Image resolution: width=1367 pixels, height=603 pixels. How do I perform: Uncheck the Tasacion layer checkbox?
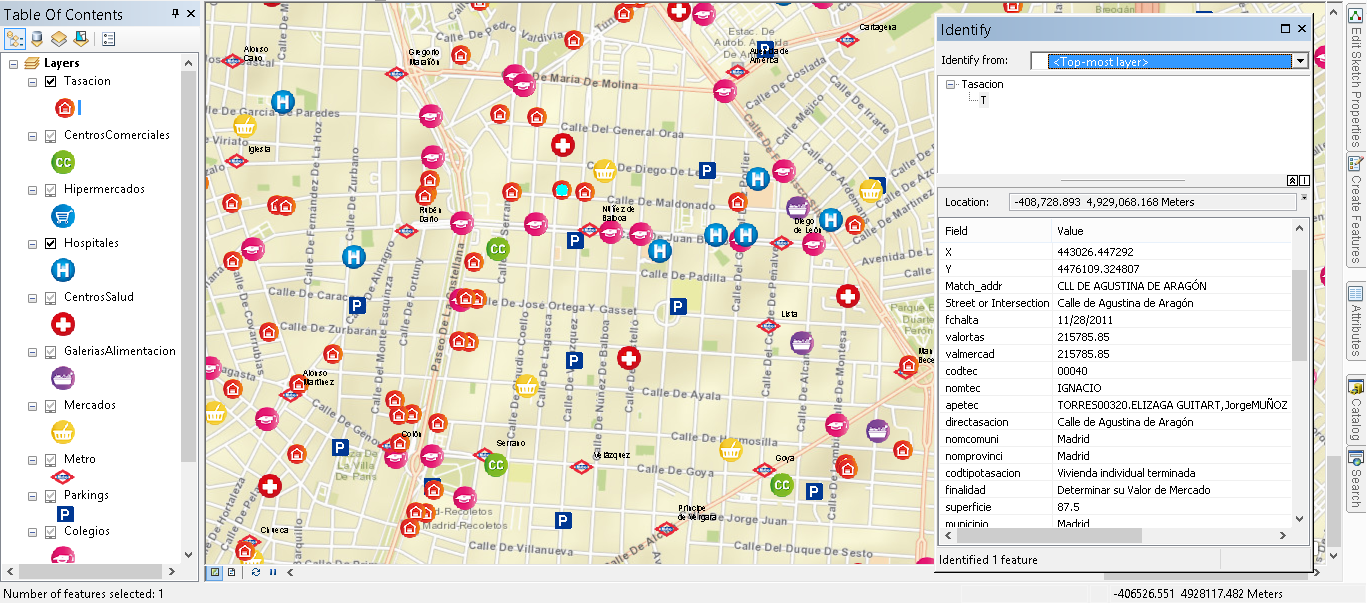(51, 81)
